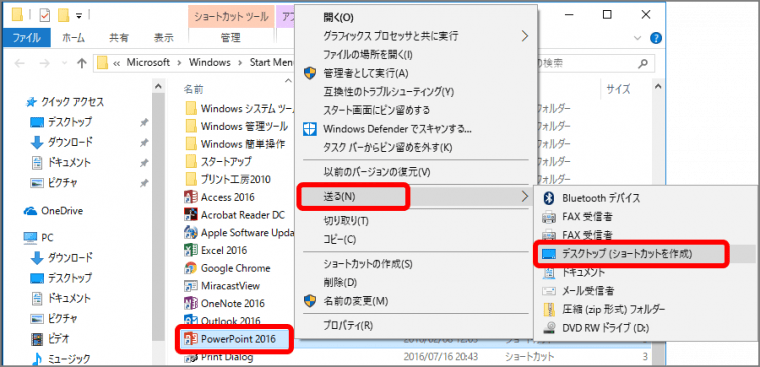The image size is (760, 367).
Task: Switch to the ホーム ribbon tab
Action: [74, 38]
